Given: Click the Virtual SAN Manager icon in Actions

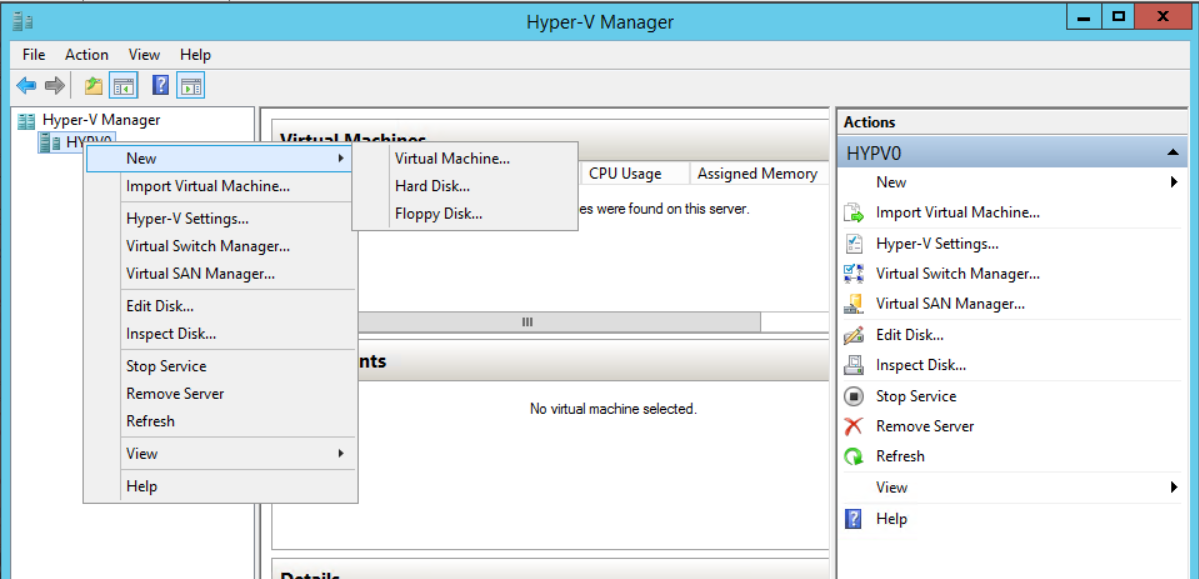Looking at the screenshot, I should 853,304.
